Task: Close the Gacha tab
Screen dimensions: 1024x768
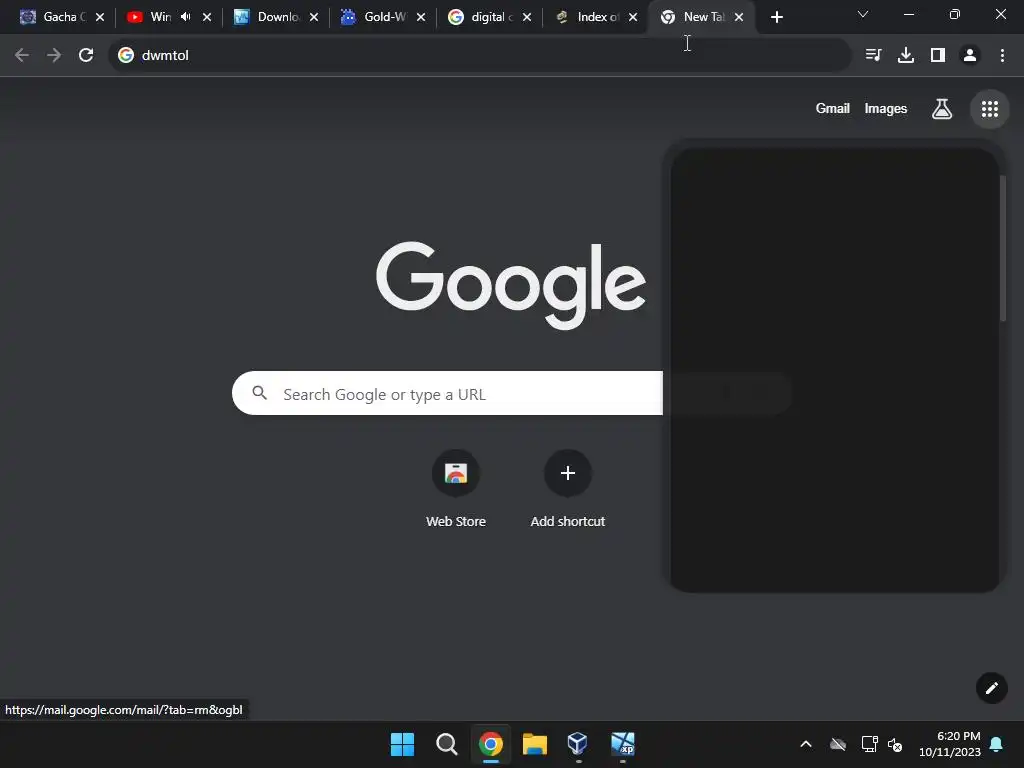Action: point(100,18)
